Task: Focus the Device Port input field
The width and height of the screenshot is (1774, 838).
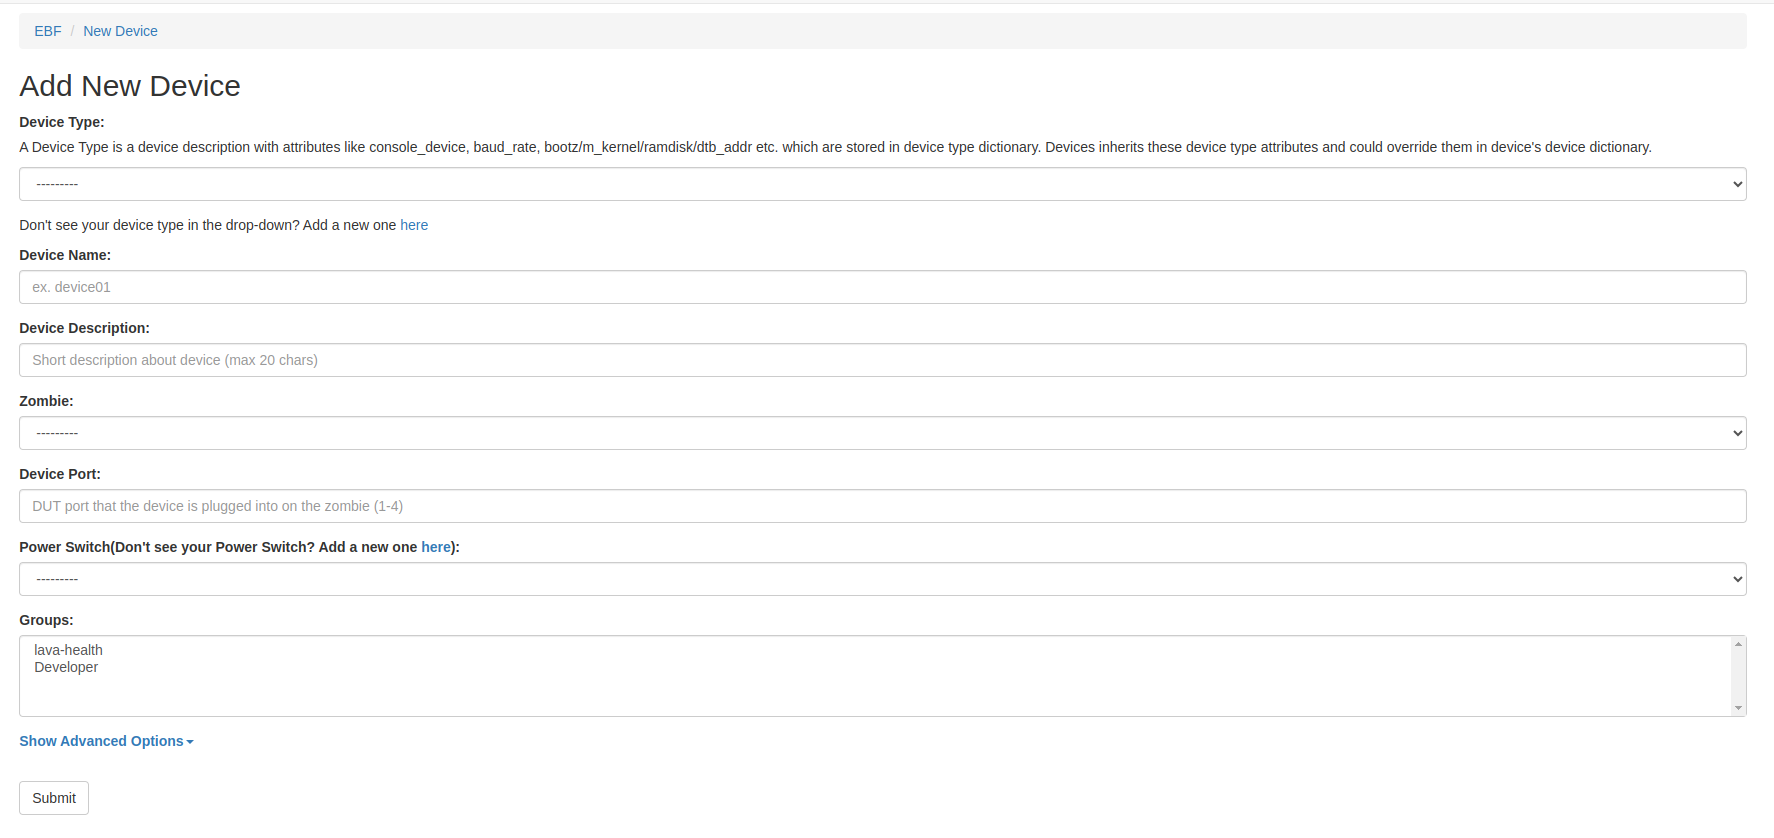Action: click(x=882, y=506)
